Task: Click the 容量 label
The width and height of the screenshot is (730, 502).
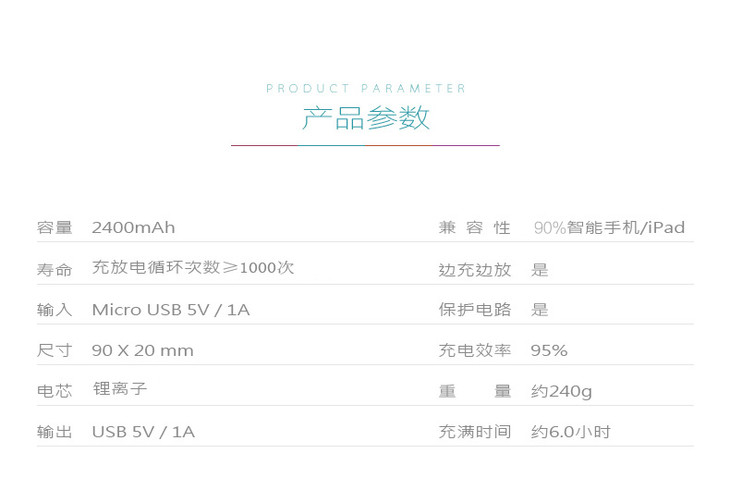Action: coord(55,228)
